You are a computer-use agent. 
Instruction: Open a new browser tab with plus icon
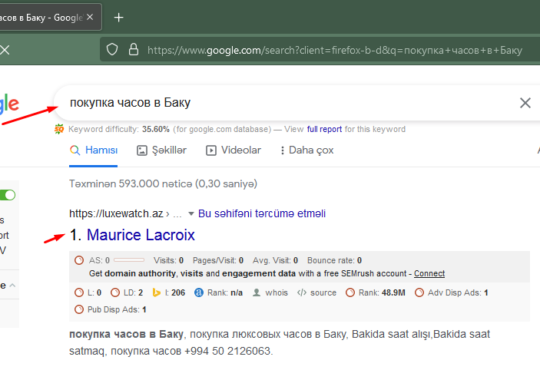coord(118,18)
